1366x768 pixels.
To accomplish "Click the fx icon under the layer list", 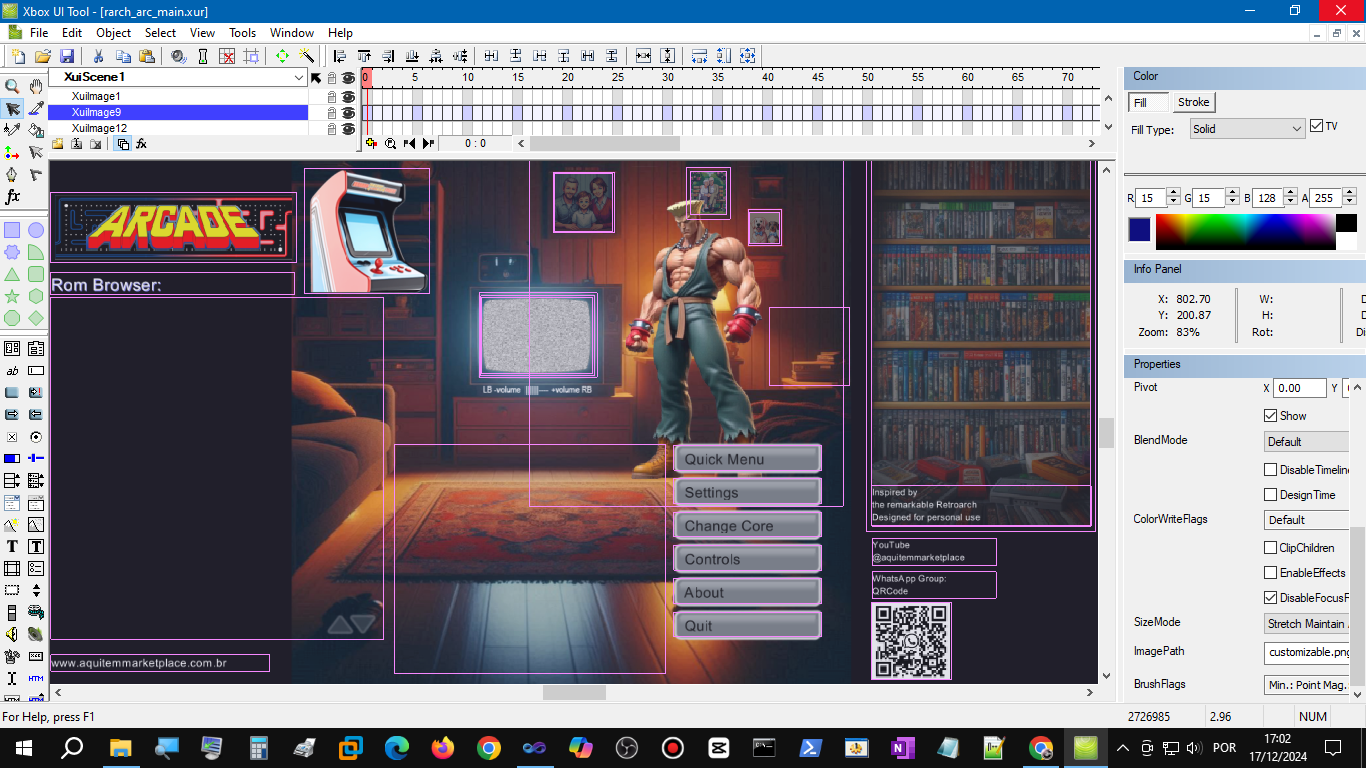I will [x=142, y=144].
